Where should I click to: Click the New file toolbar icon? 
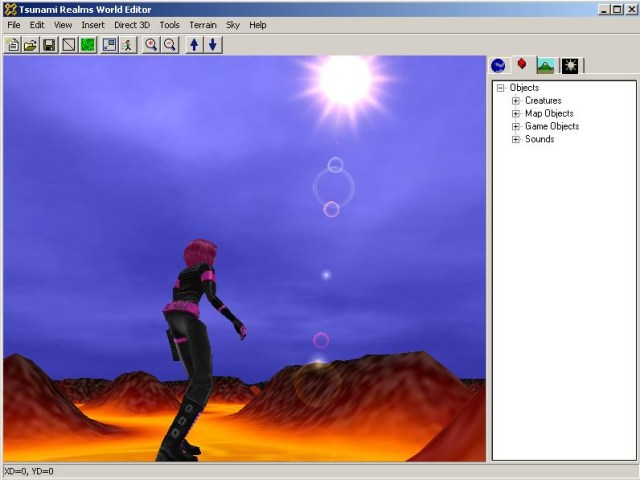pos(13,45)
